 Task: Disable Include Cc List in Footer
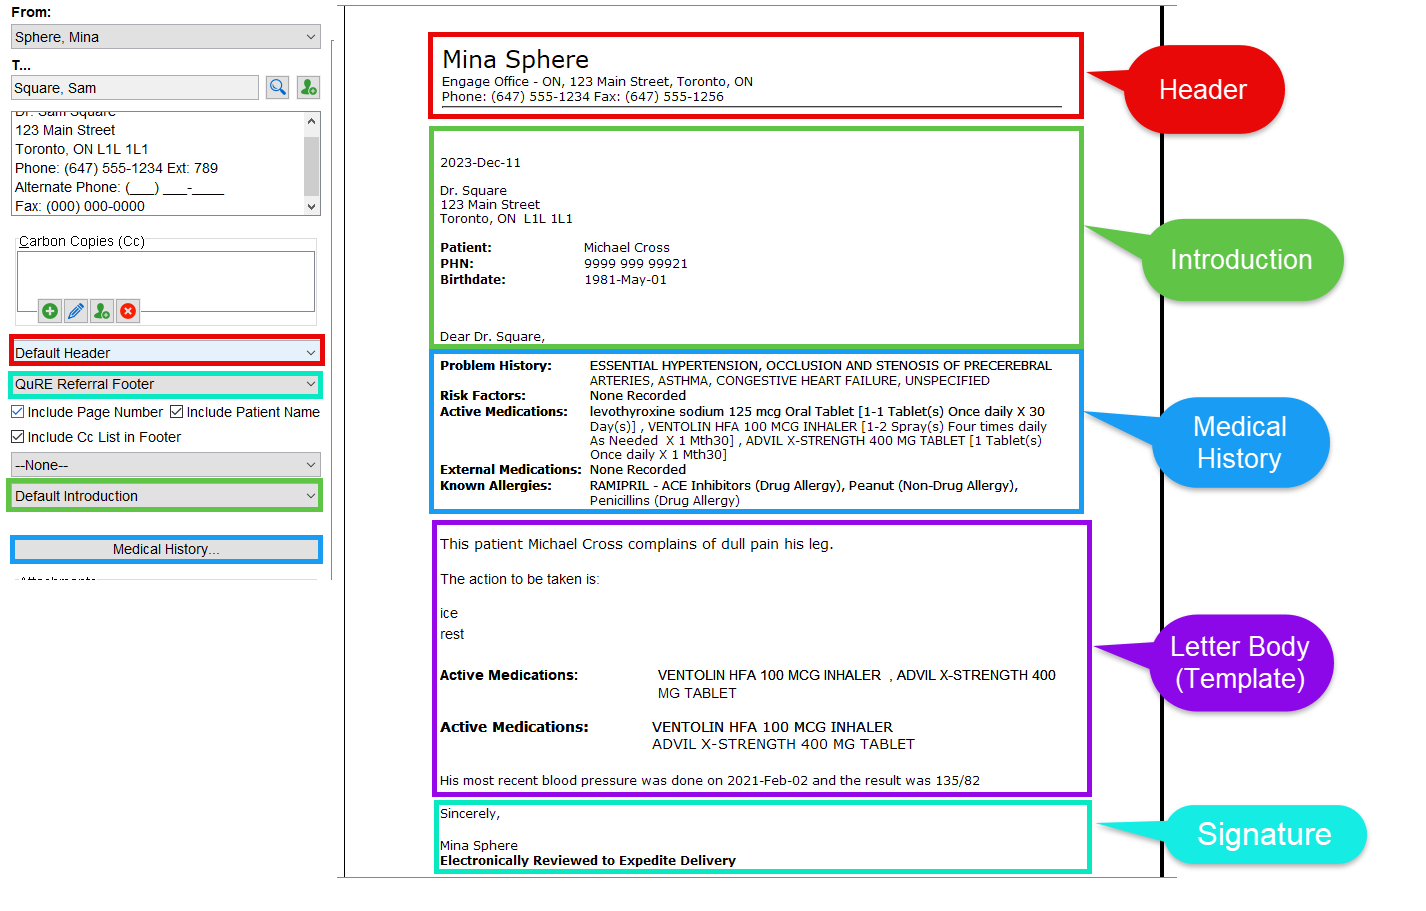[x=18, y=437]
